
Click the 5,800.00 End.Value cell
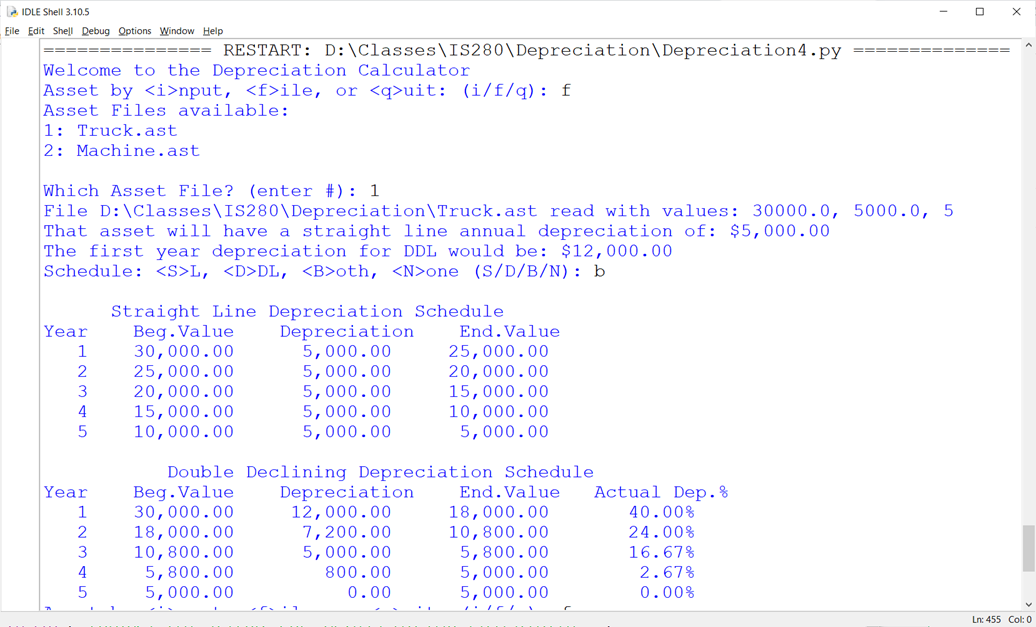[x=504, y=552]
